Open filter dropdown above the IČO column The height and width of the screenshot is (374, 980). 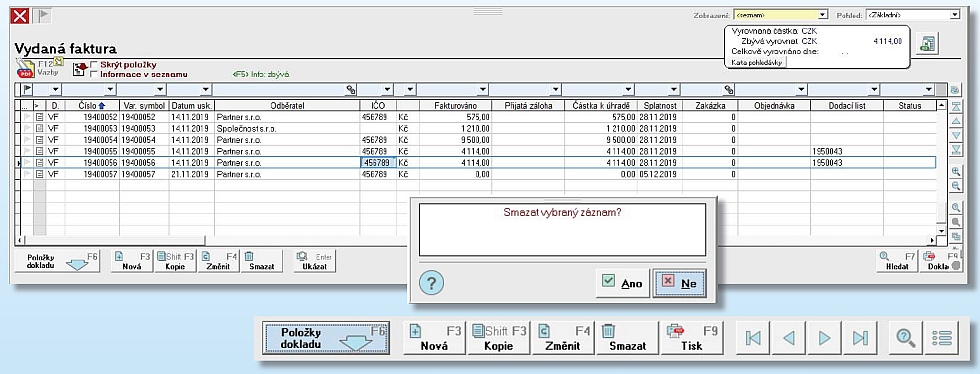[387, 90]
